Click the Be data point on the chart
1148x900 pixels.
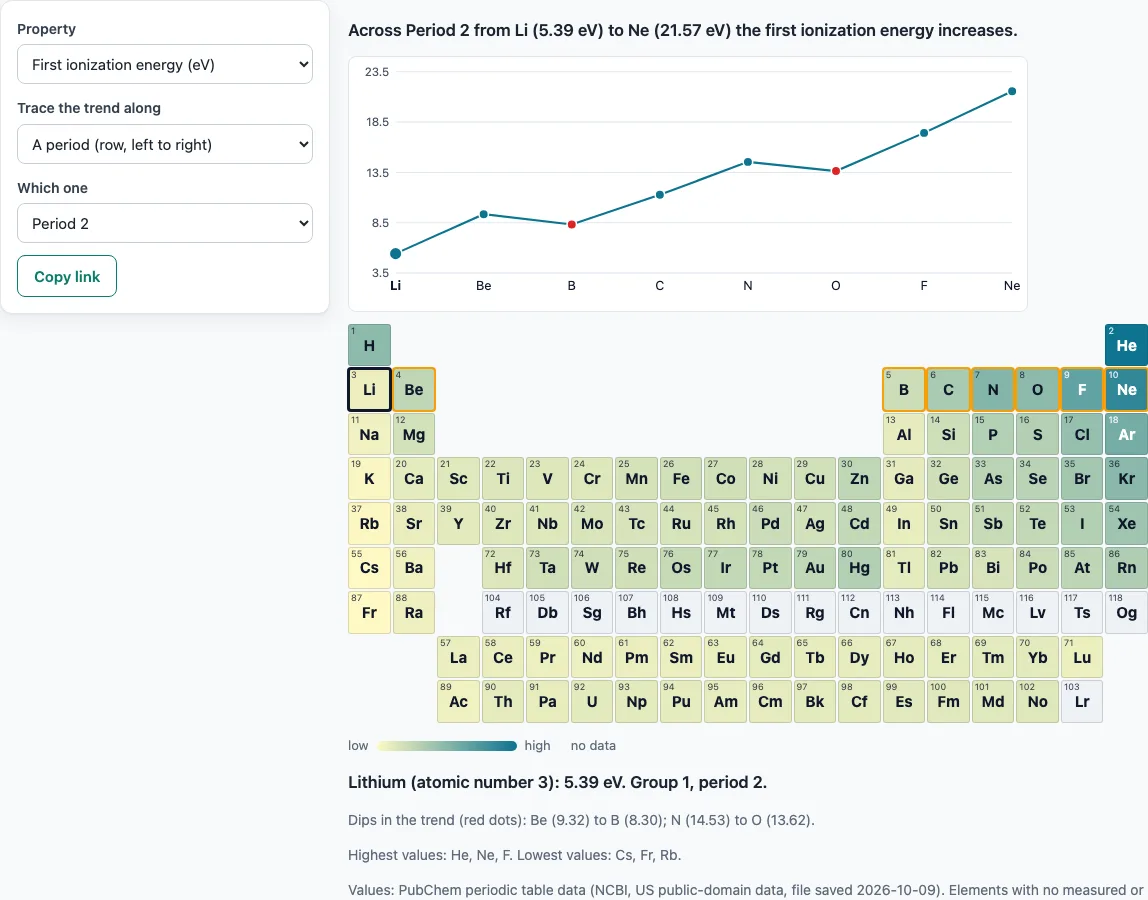pos(483,215)
